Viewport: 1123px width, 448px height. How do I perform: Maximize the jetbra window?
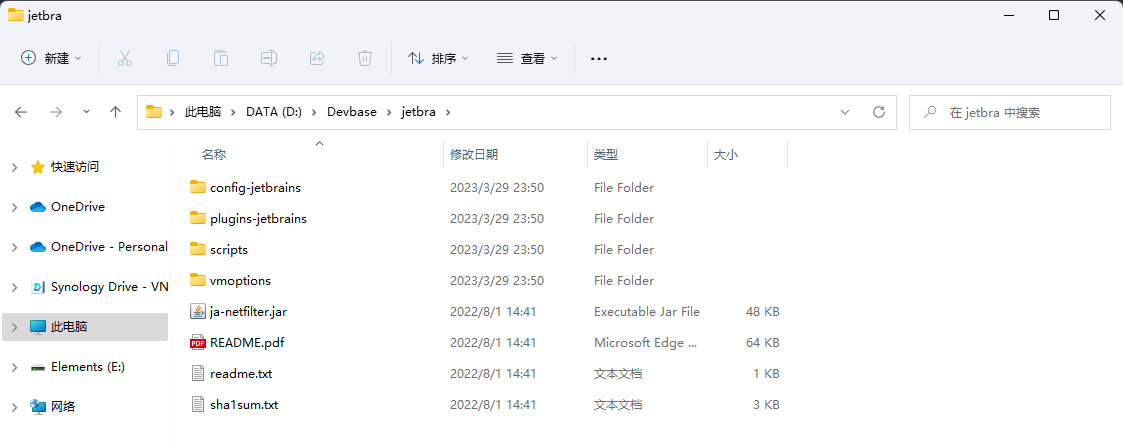pos(1054,15)
